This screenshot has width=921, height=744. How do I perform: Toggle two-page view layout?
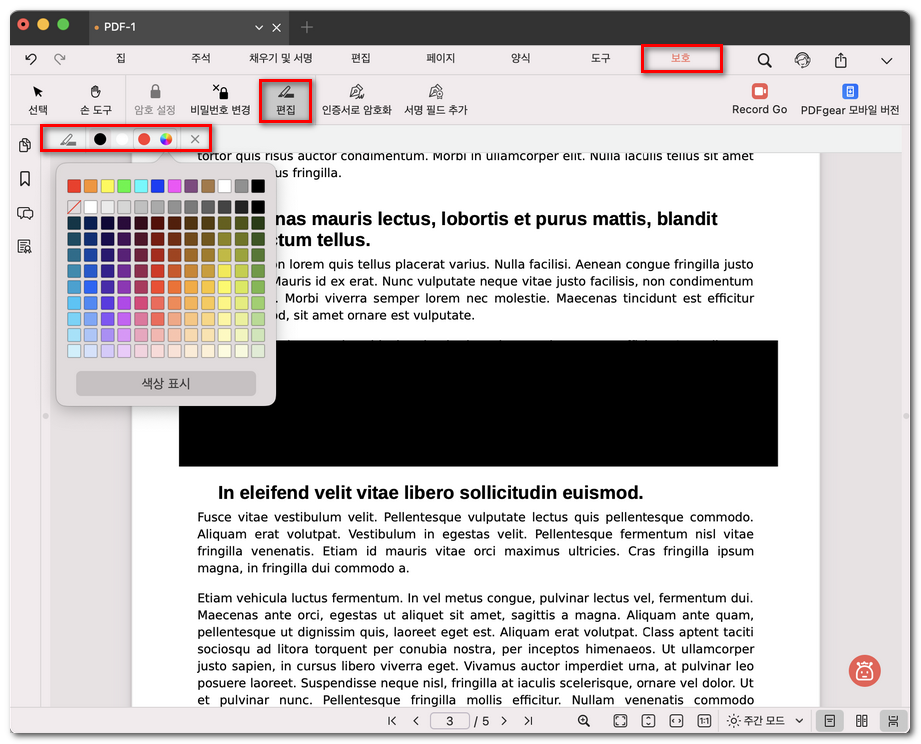tap(861, 721)
